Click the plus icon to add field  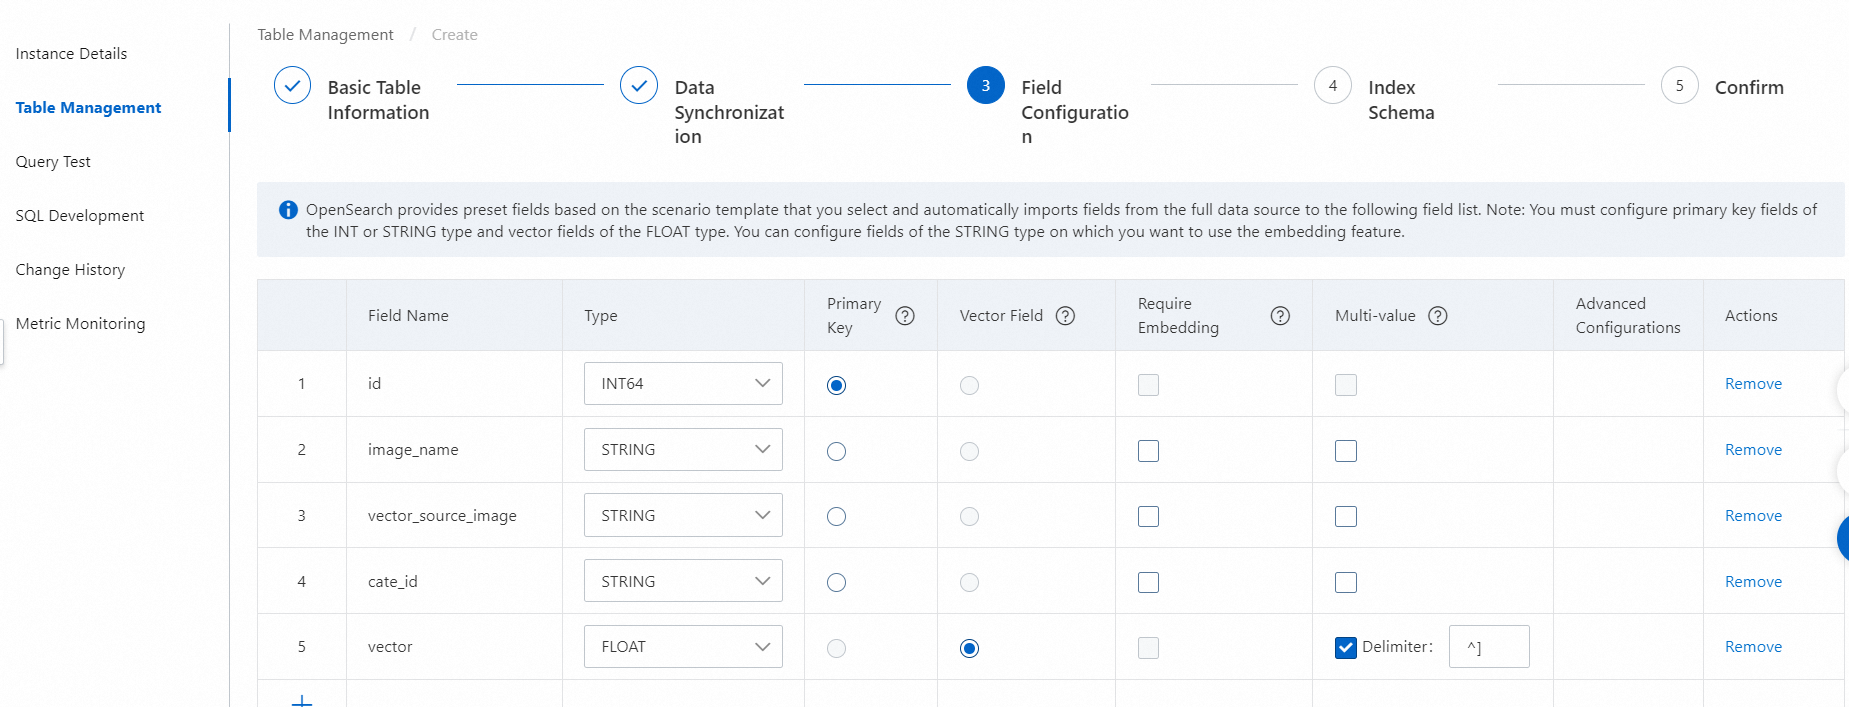(x=302, y=701)
